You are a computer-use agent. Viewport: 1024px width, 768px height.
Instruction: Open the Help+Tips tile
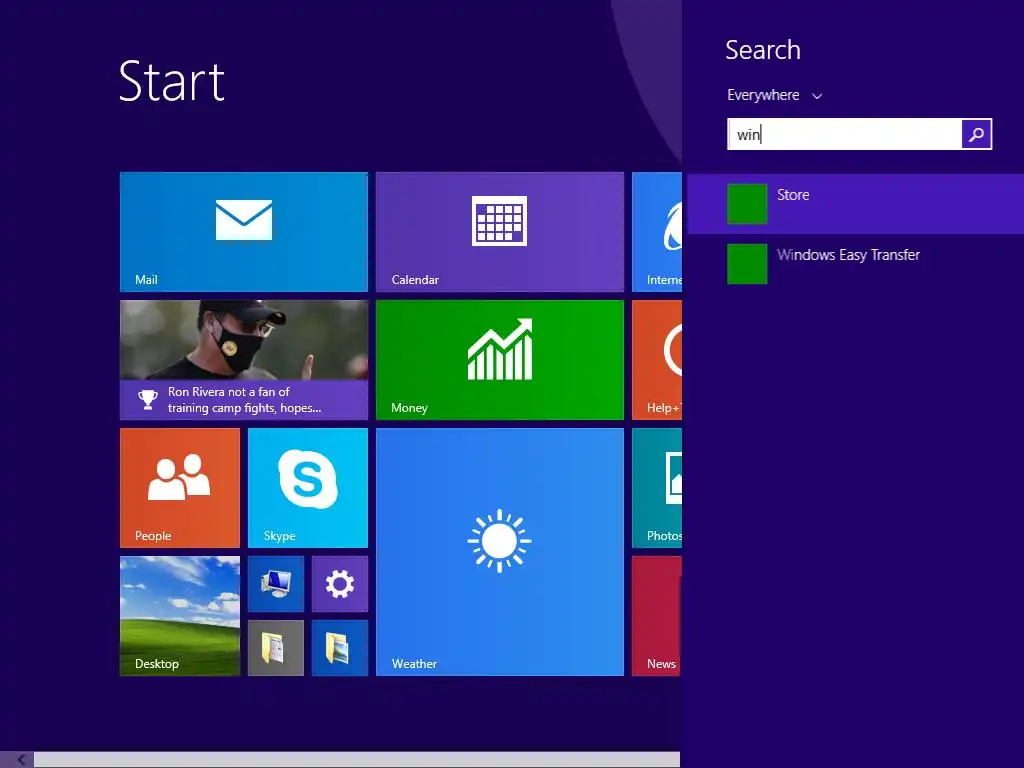click(657, 360)
